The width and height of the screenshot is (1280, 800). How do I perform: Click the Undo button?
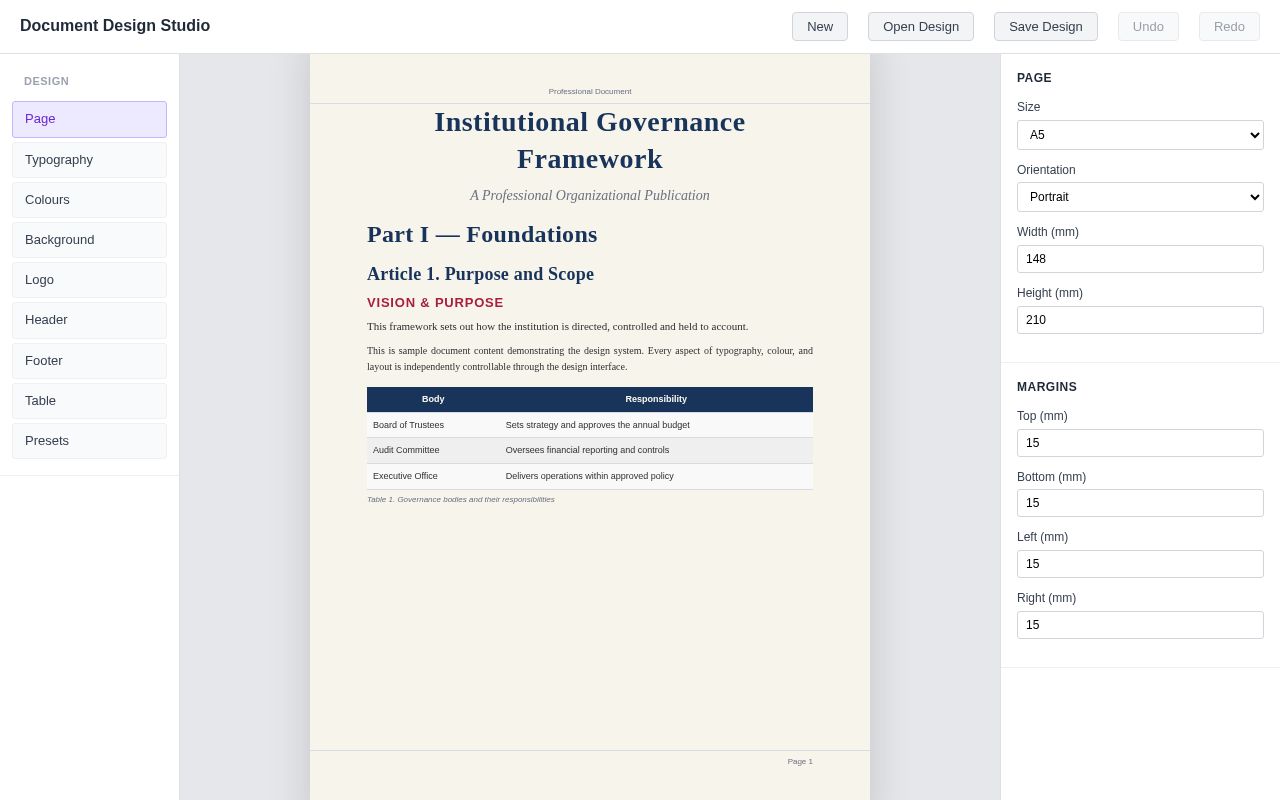1148,26
